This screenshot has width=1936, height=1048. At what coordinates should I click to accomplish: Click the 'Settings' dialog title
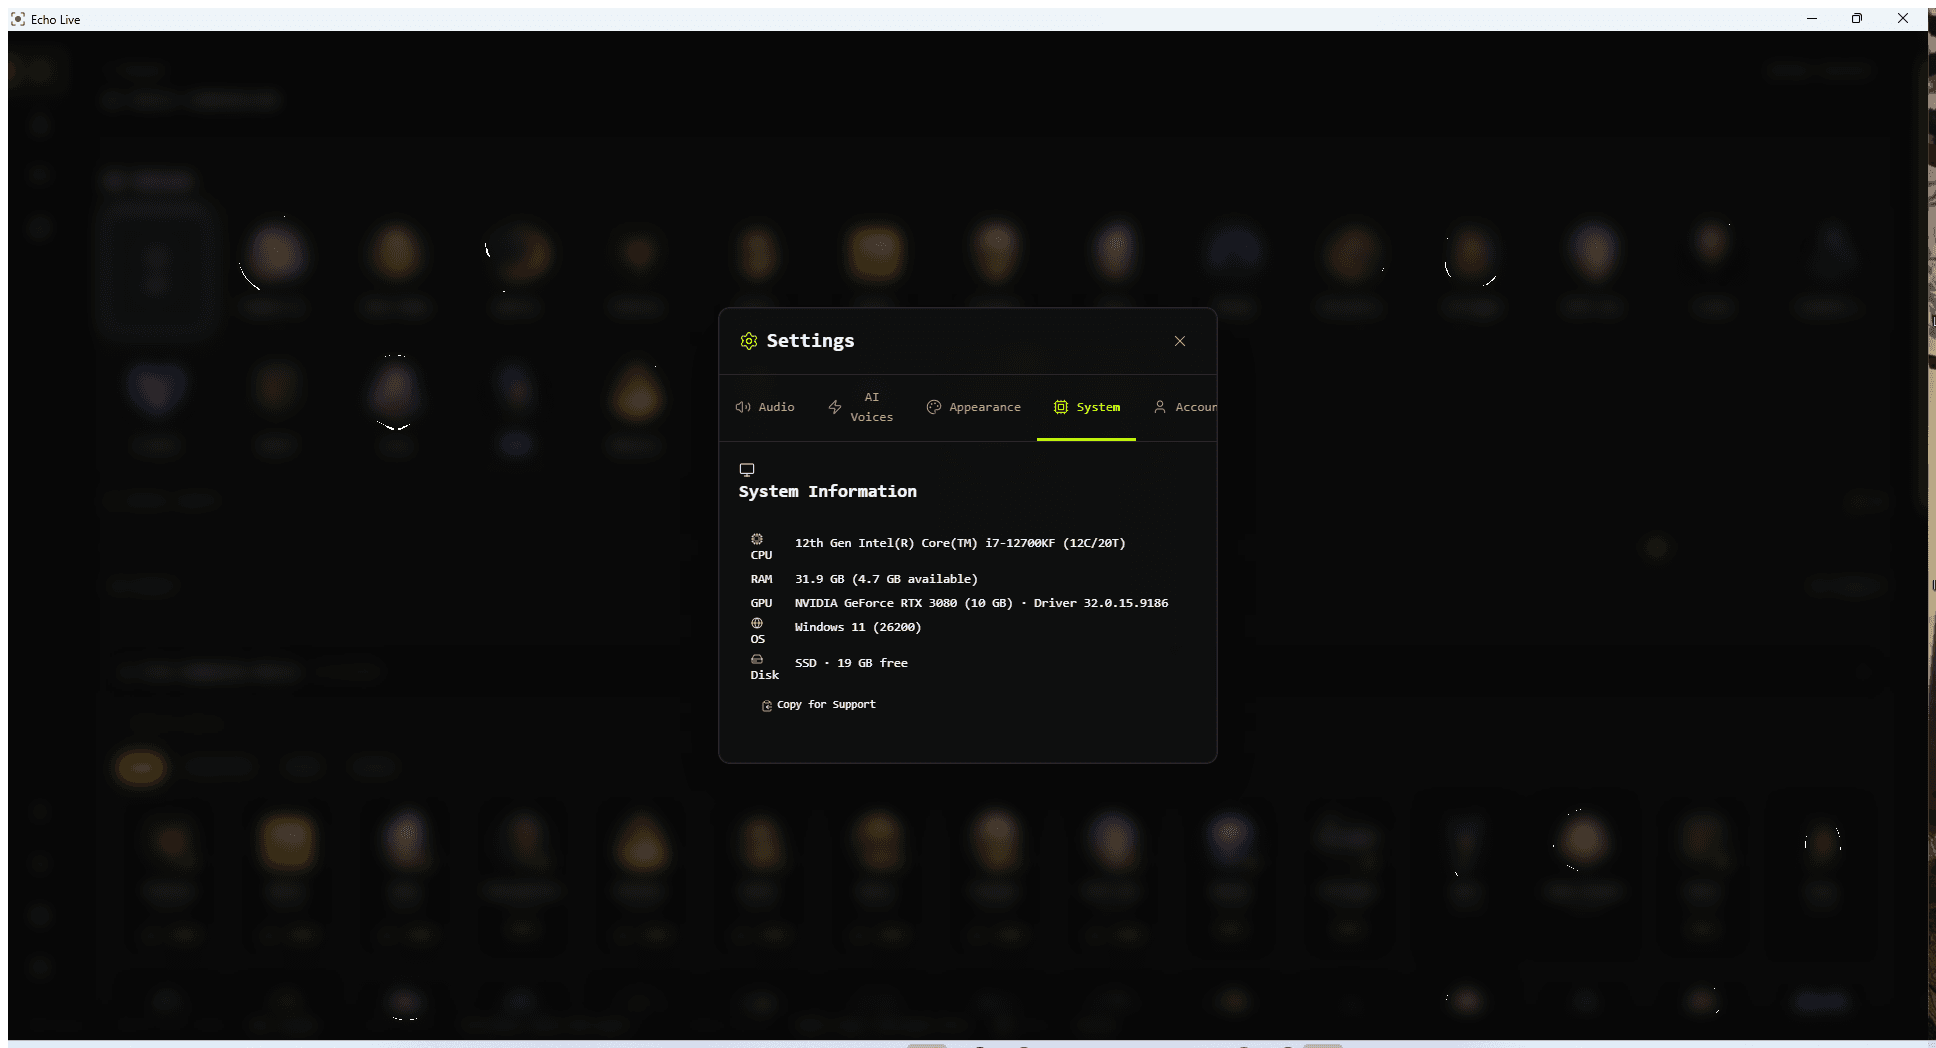click(811, 341)
